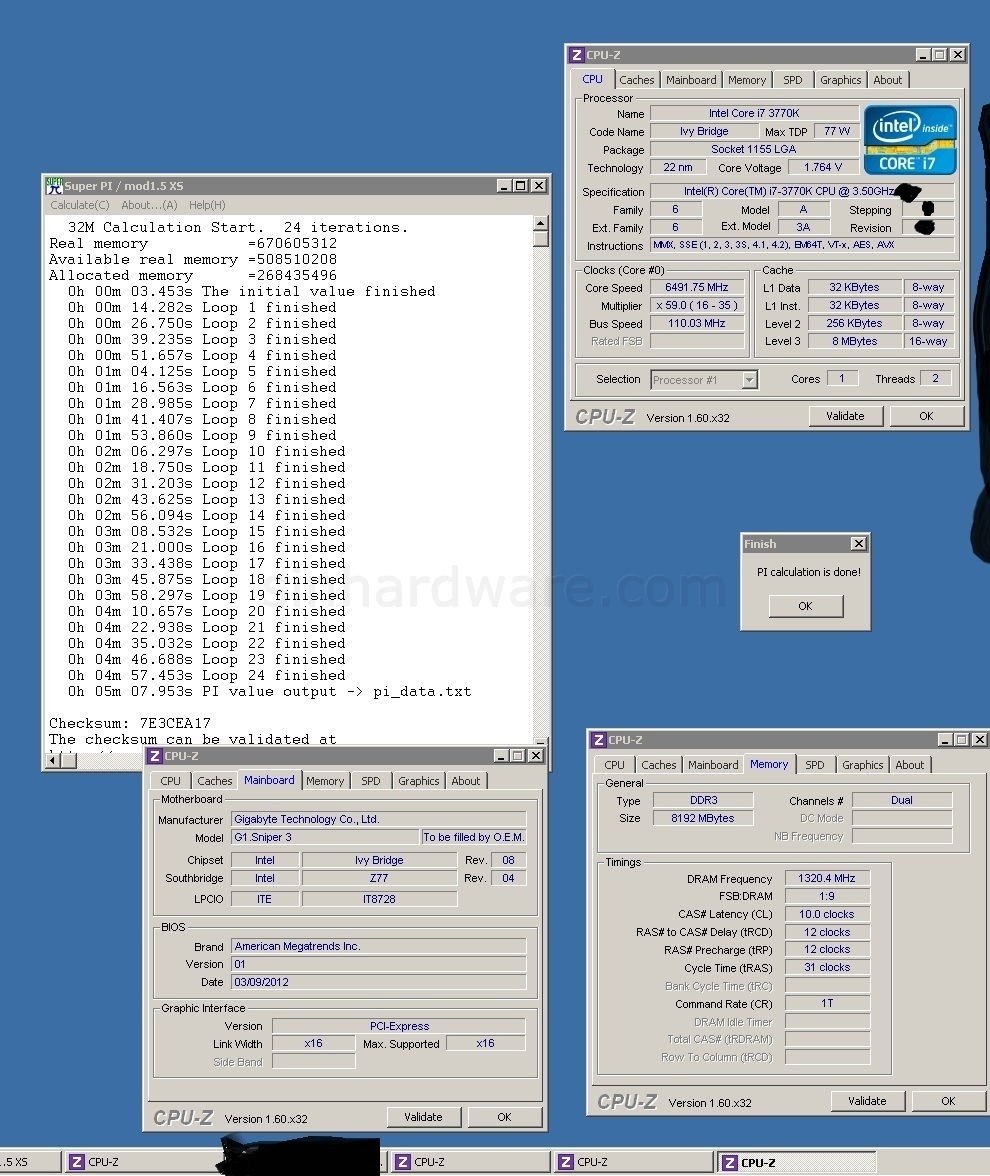Select SPD tab in the Memory window

tap(815, 765)
